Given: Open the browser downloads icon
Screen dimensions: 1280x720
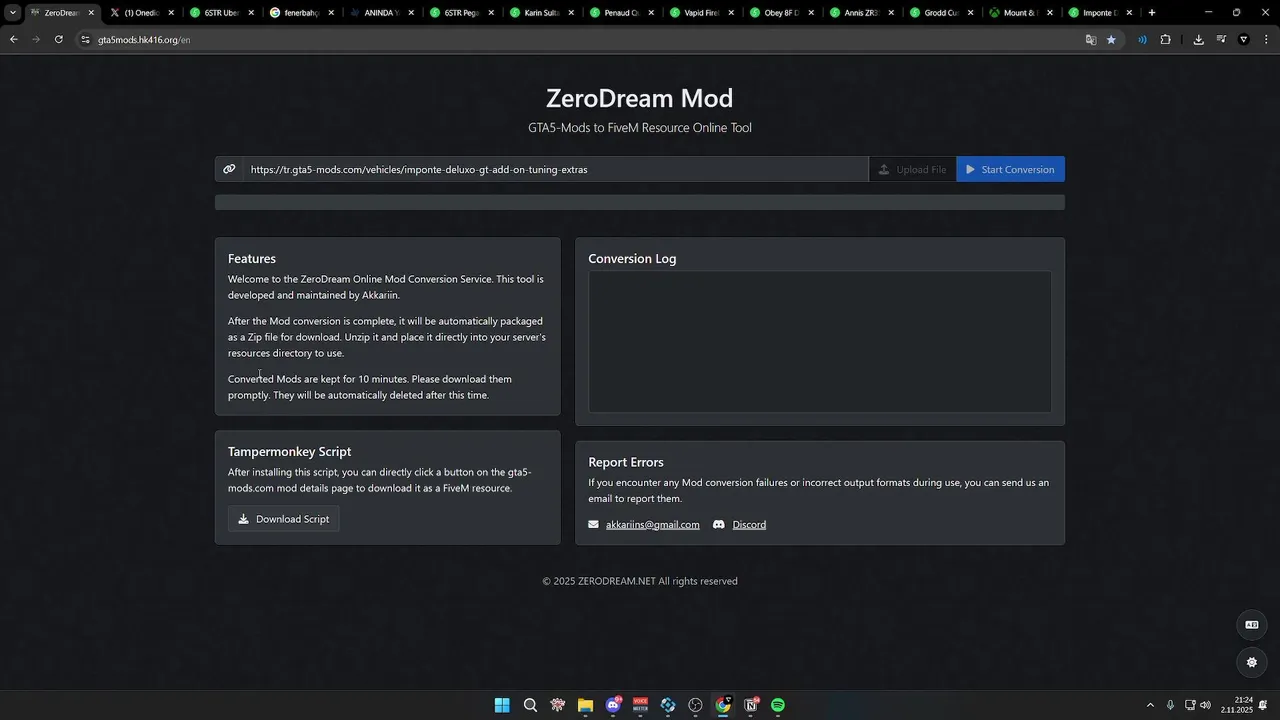Looking at the screenshot, I should (x=1198, y=40).
